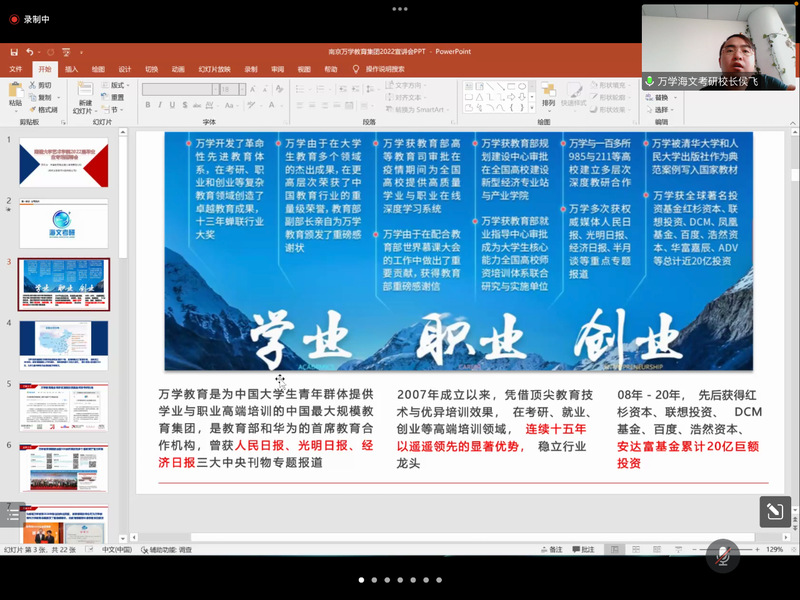Click the font color A button

point(271,105)
